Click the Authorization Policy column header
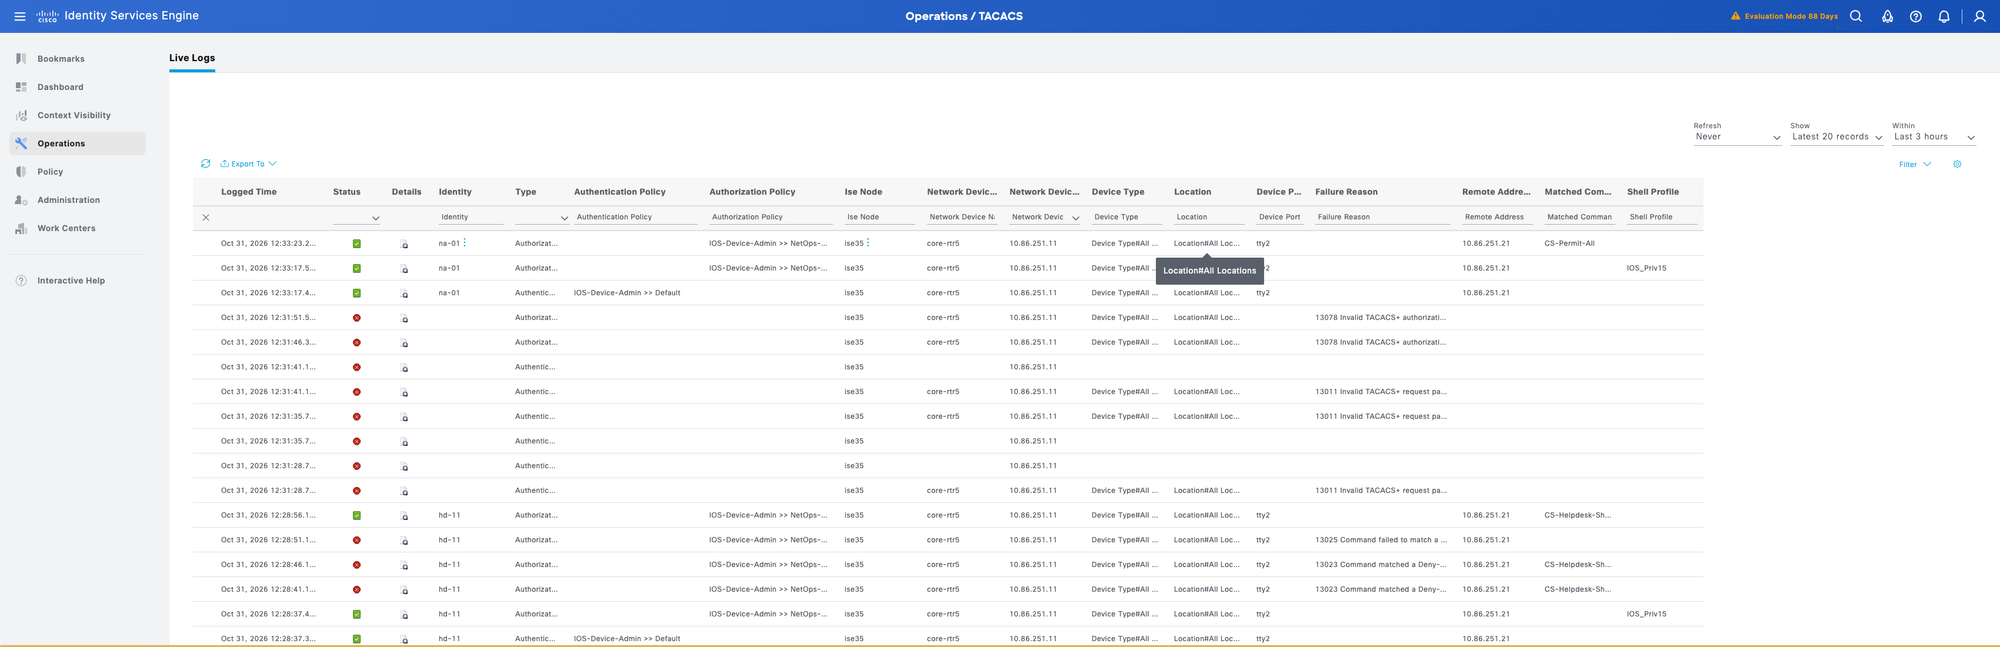Screen dimensions: 2000x647 coord(752,192)
